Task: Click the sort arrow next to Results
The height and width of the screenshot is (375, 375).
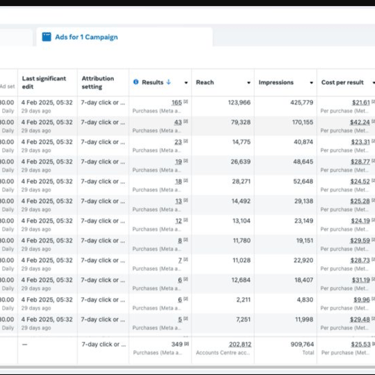Action: 169,82
